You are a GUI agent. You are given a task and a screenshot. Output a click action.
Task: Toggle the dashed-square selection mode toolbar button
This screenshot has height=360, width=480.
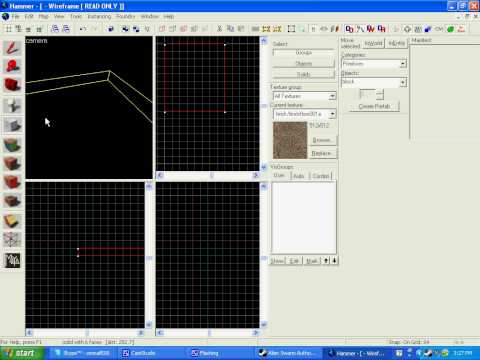(x=291, y=29)
